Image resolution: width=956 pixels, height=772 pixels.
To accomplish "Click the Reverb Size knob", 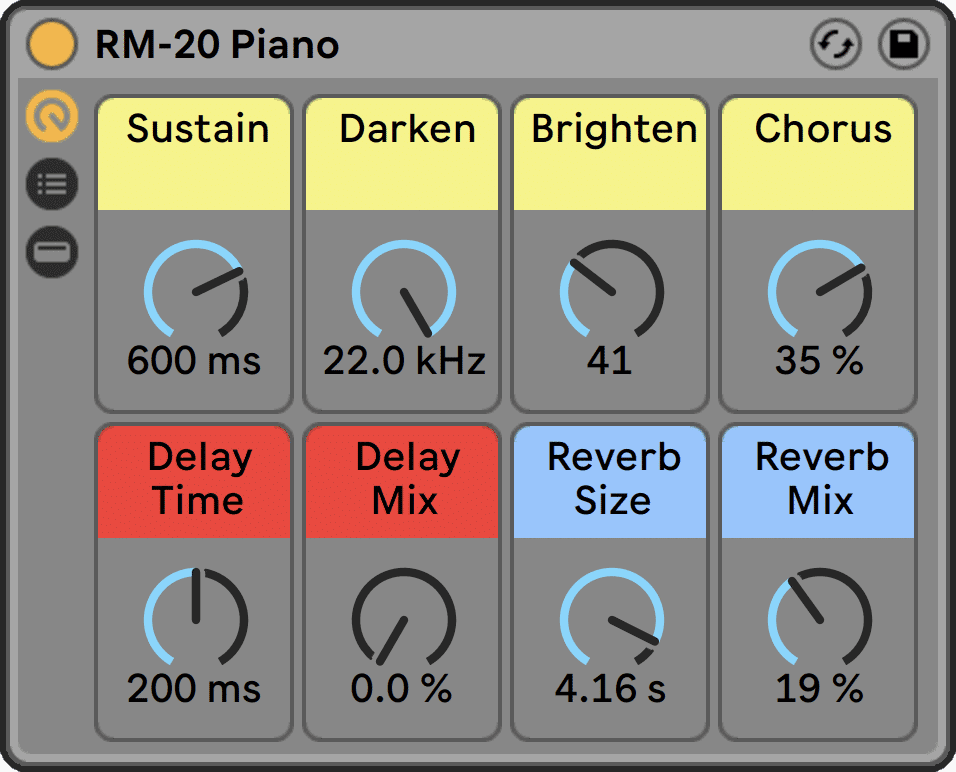I will tap(612, 620).
